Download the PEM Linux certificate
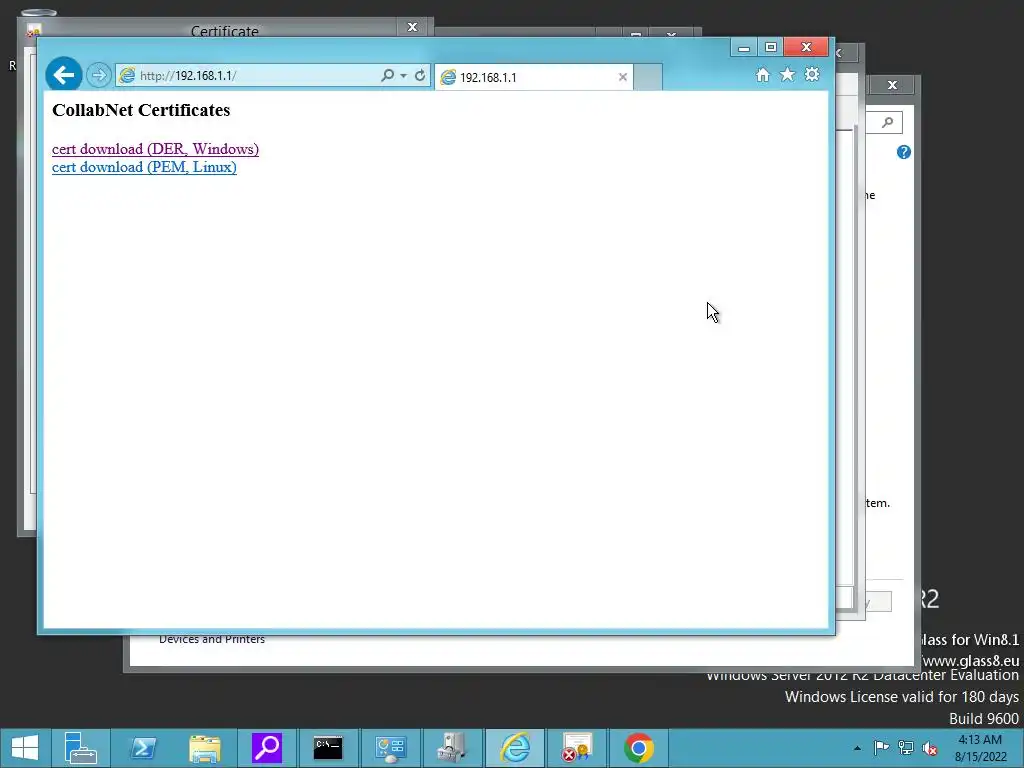1024x768 pixels. [144, 167]
